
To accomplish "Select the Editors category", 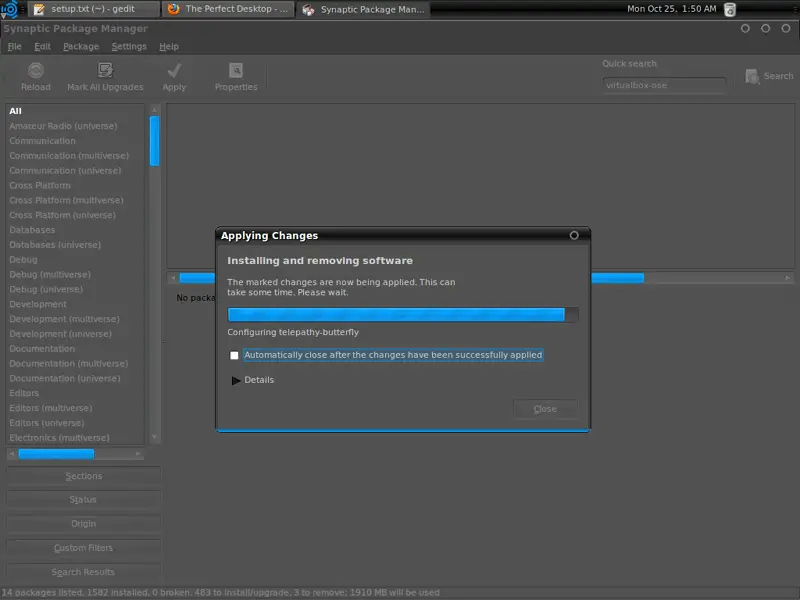I will click(76, 393).
